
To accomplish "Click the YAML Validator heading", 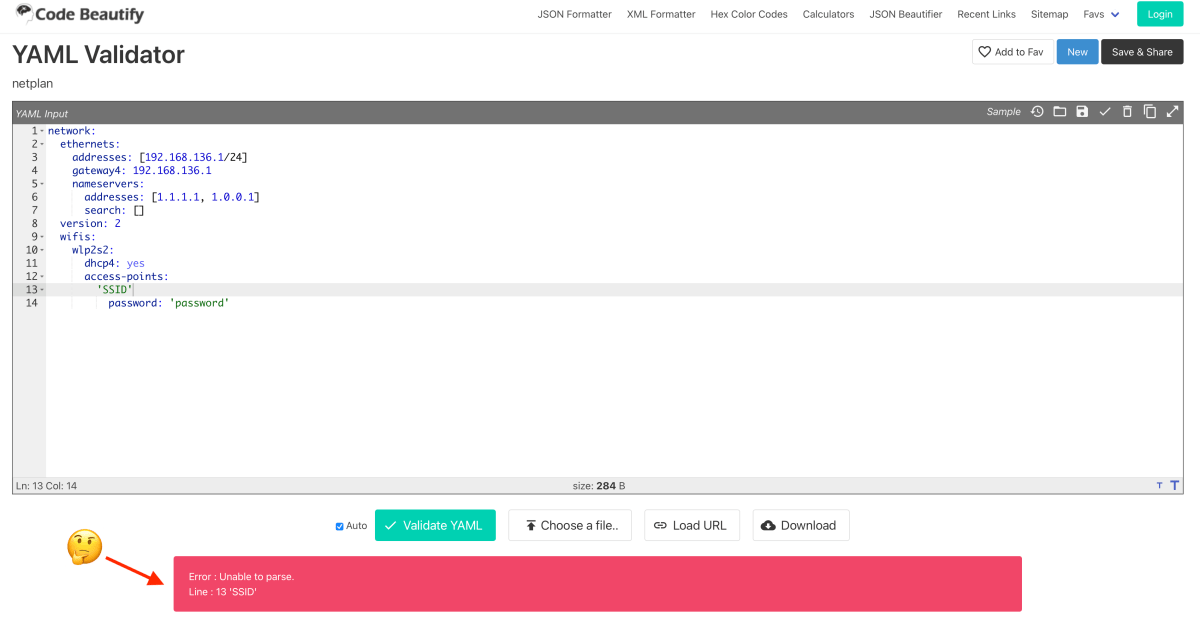I will (x=98, y=55).
